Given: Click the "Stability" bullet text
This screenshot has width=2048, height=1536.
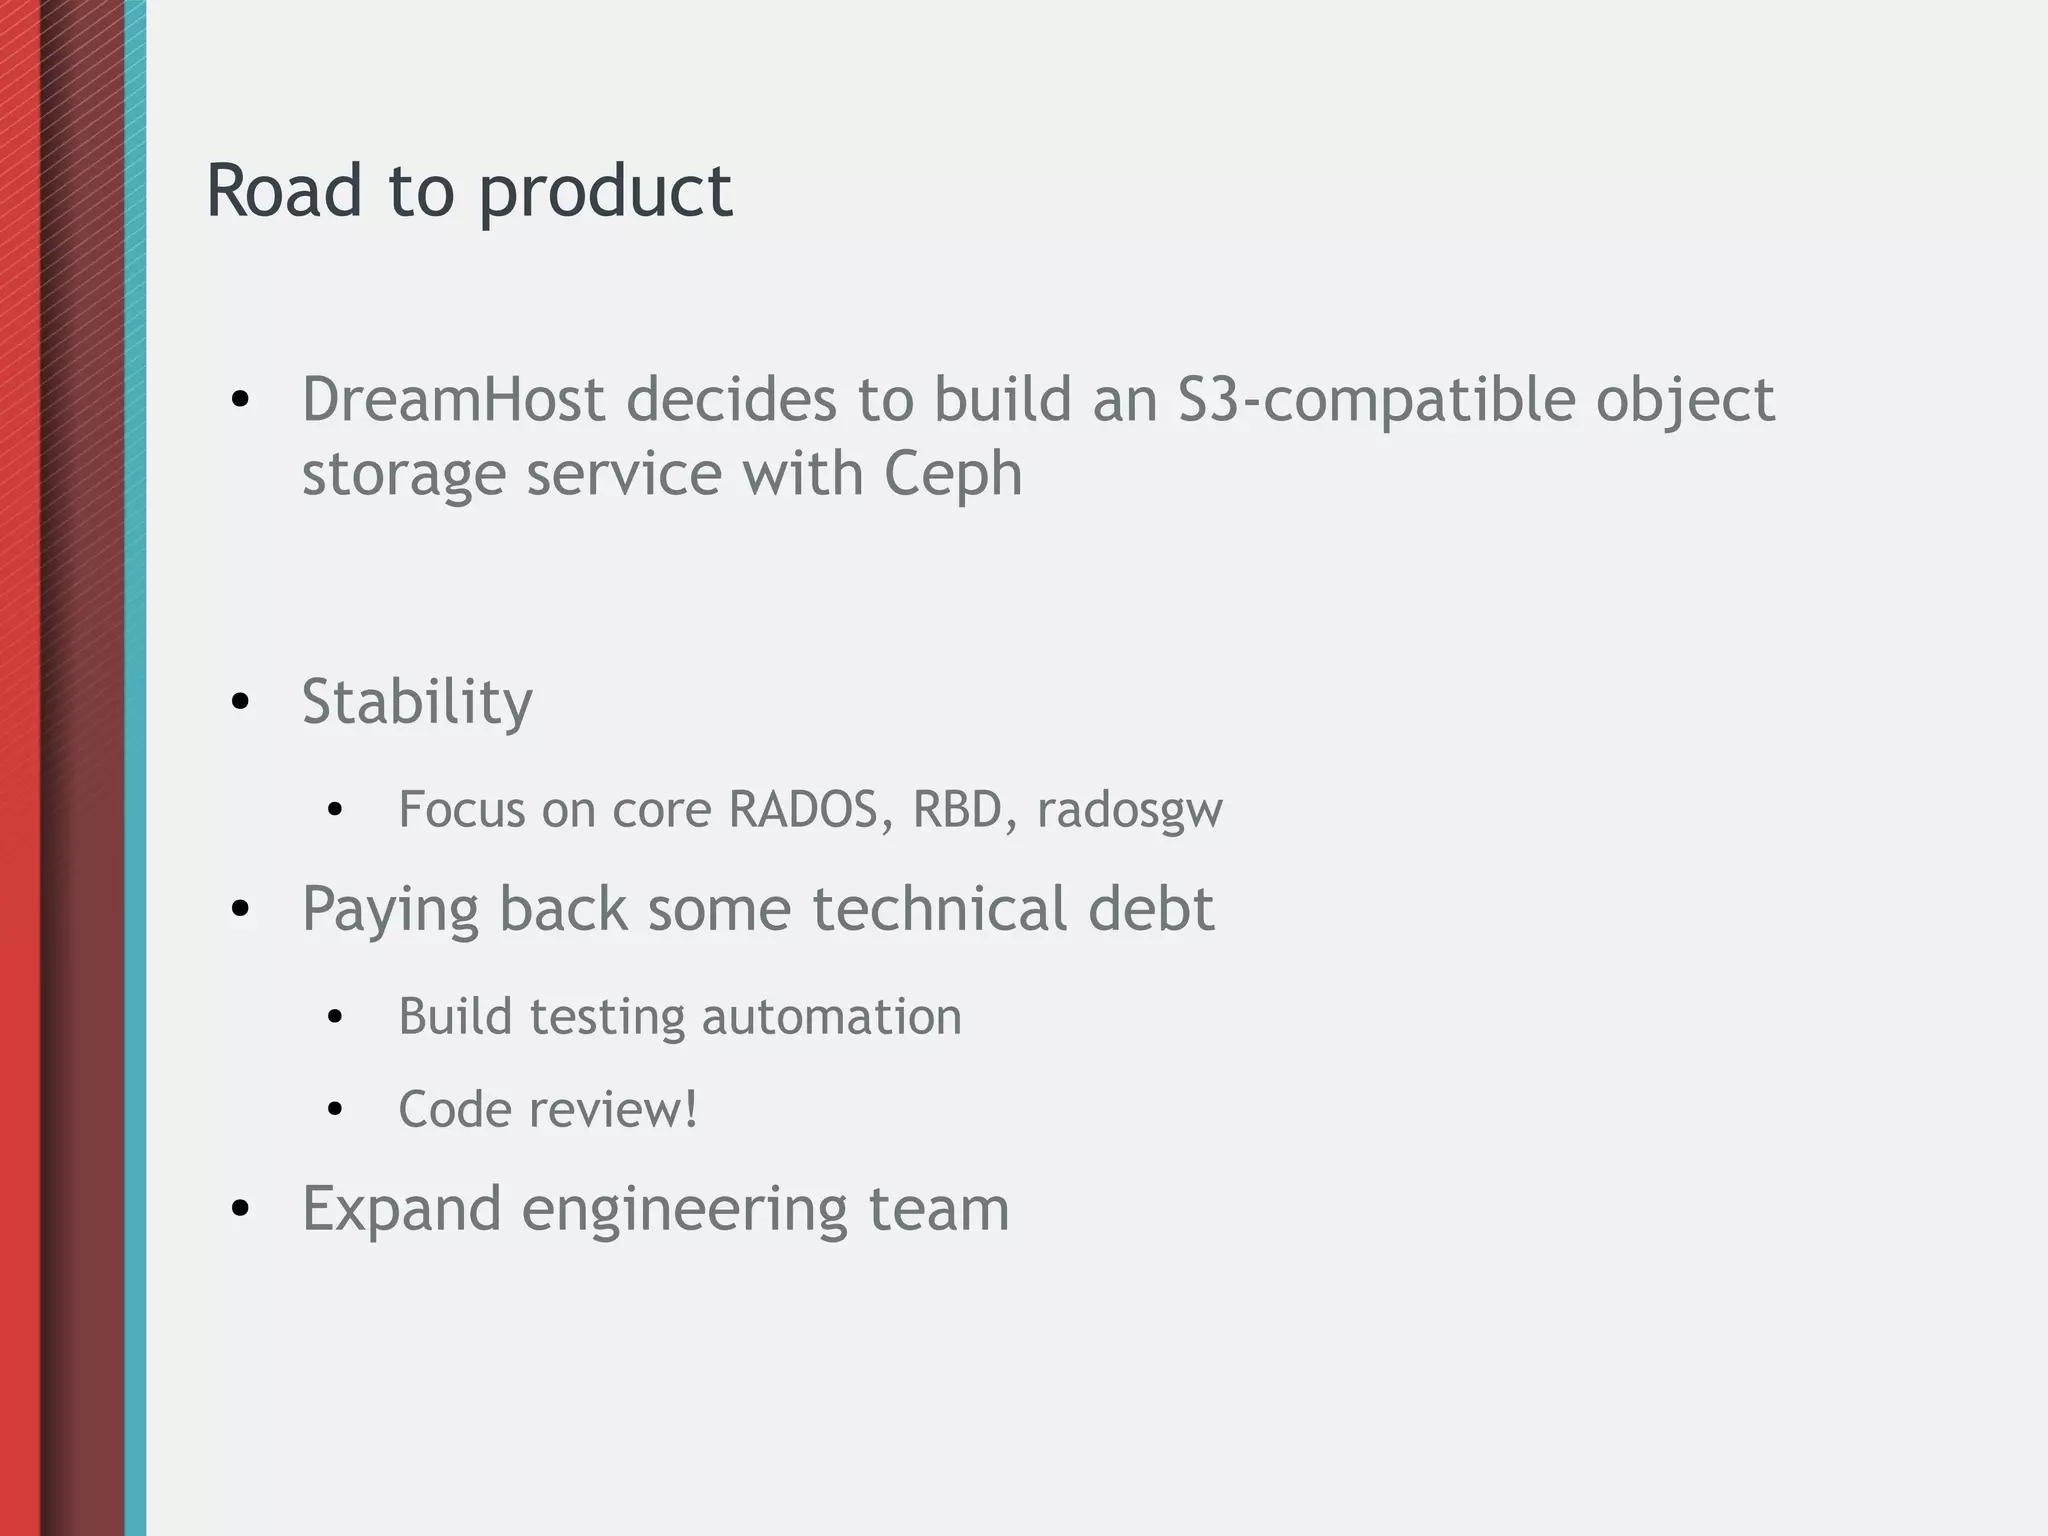Looking at the screenshot, I should (x=417, y=701).
